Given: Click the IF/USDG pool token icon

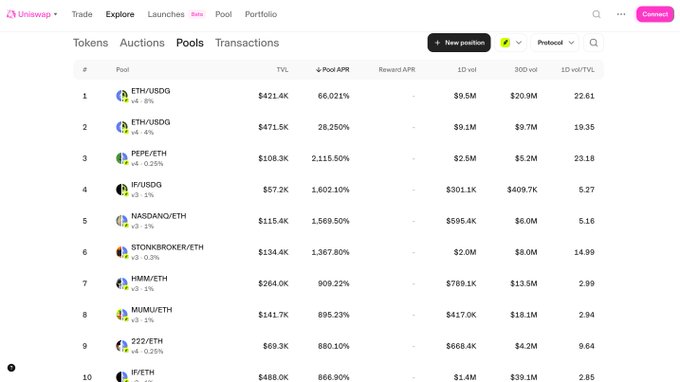Looking at the screenshot, I should point(122,189).
